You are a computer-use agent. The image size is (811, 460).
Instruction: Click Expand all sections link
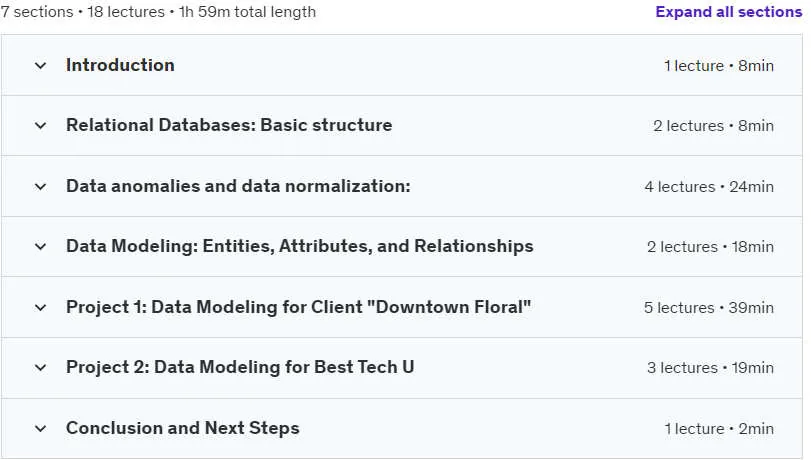tap(728, 12)
